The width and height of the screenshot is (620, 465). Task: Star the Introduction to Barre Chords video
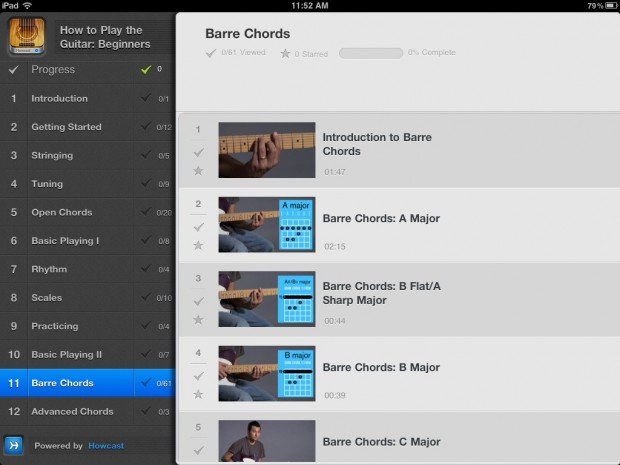pyautogui.click(x=198, y=170)
